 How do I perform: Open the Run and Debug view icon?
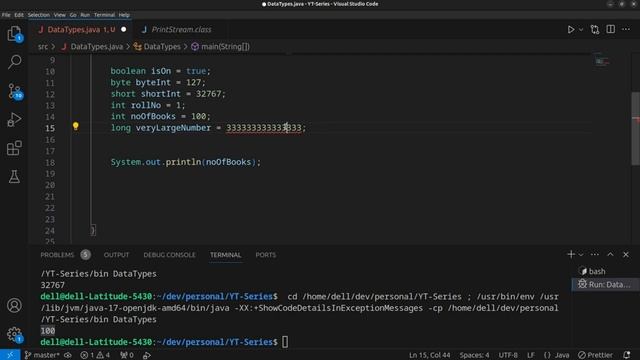point(14,120)
